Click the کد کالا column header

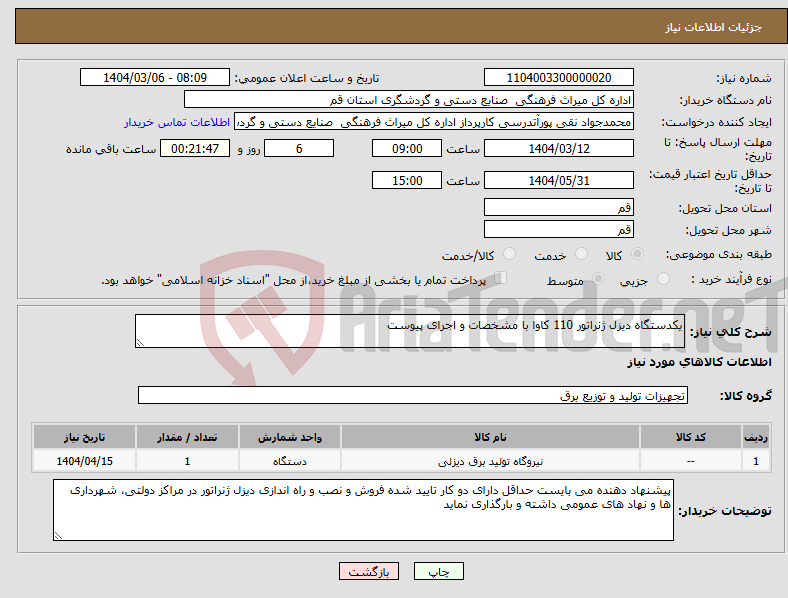click(691, 437)
